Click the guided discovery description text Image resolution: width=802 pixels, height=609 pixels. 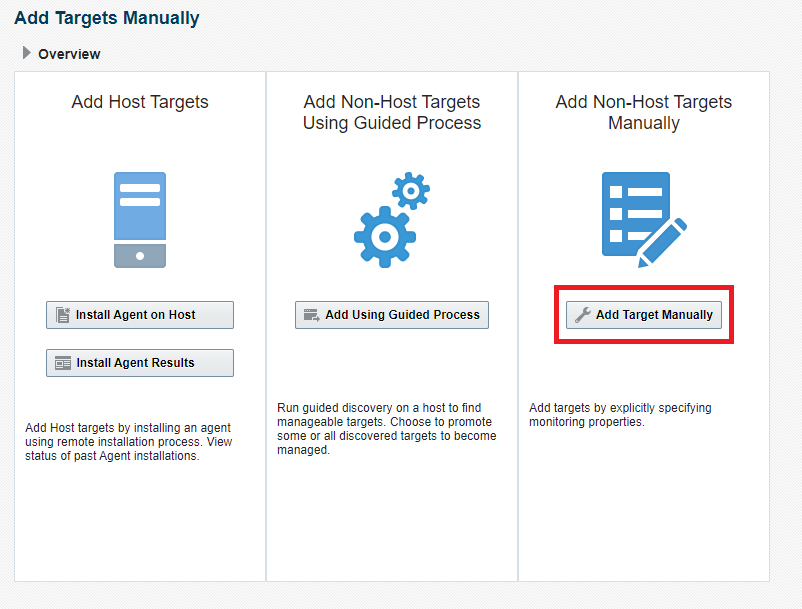point(386,429)
